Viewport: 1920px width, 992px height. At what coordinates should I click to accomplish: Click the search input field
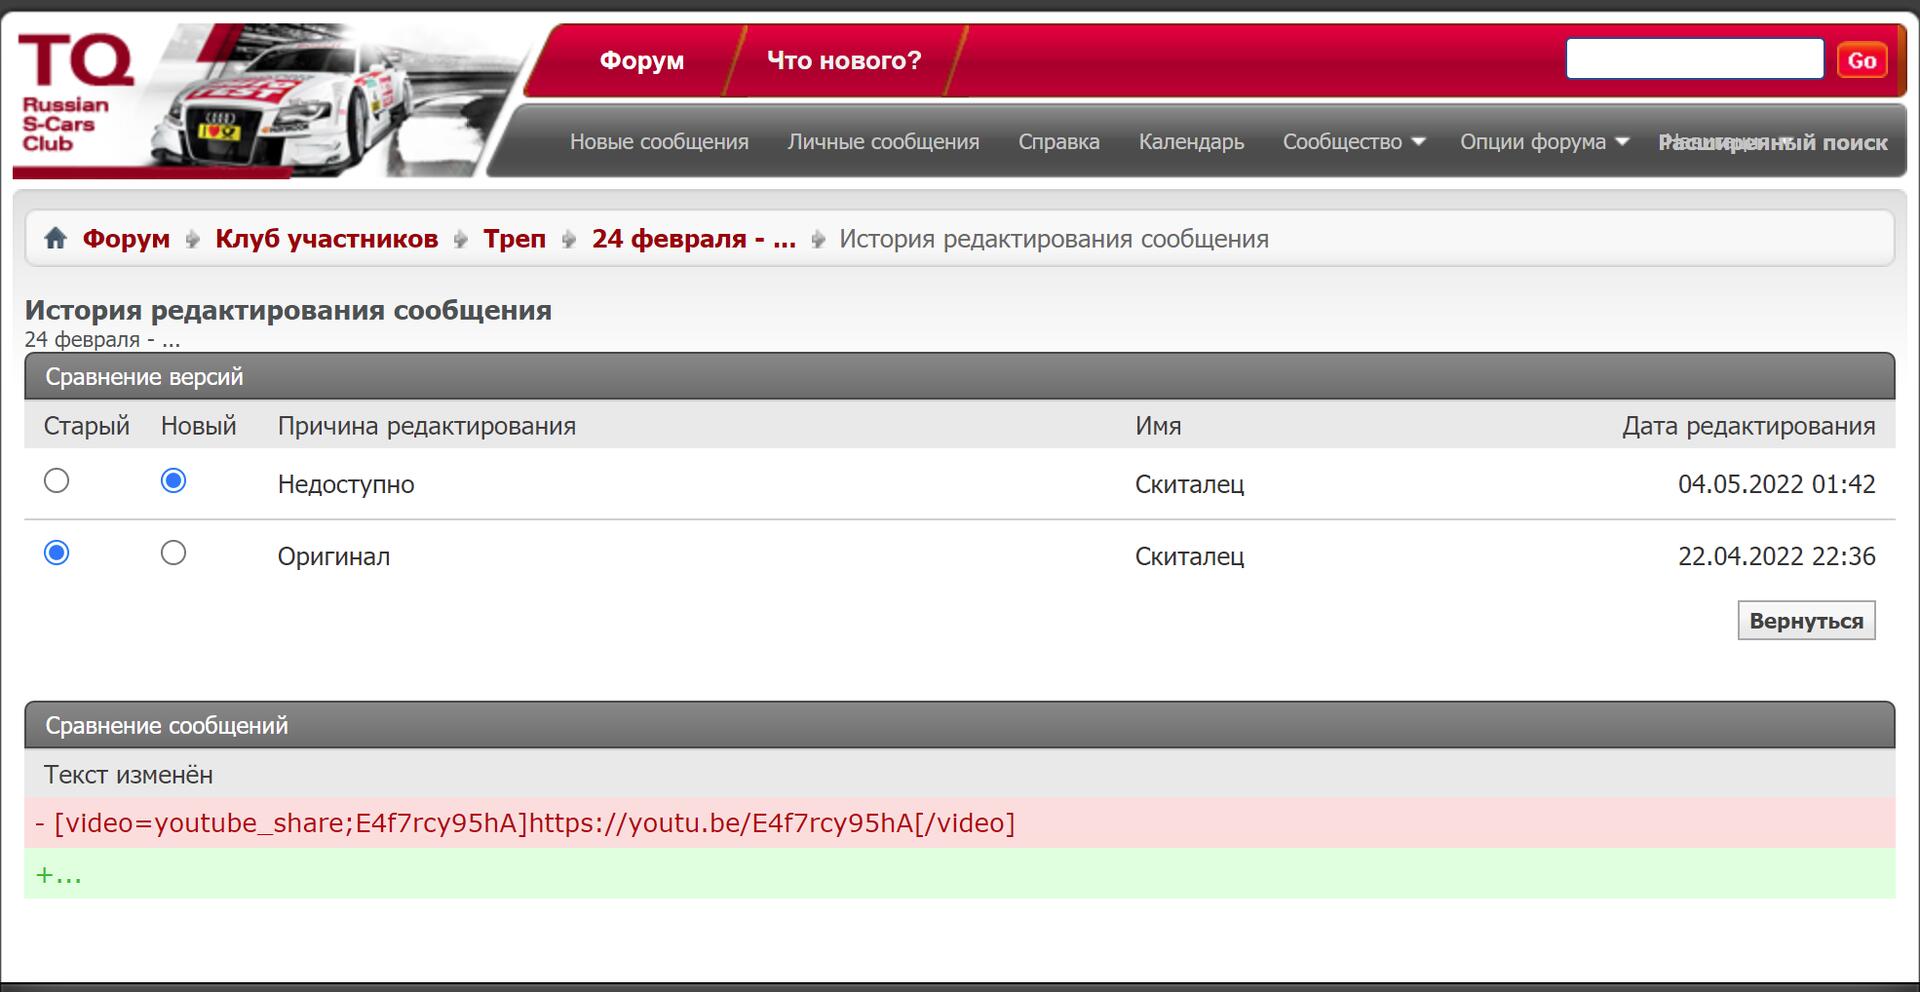point(1694,59)
